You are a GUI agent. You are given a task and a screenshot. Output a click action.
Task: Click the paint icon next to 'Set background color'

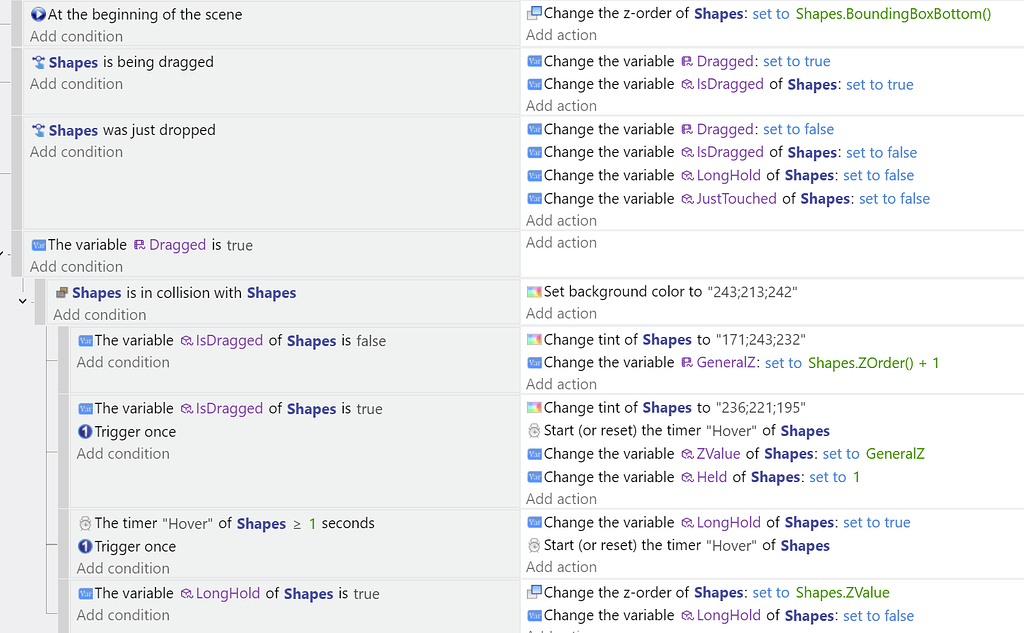click(x=535, y=292)
